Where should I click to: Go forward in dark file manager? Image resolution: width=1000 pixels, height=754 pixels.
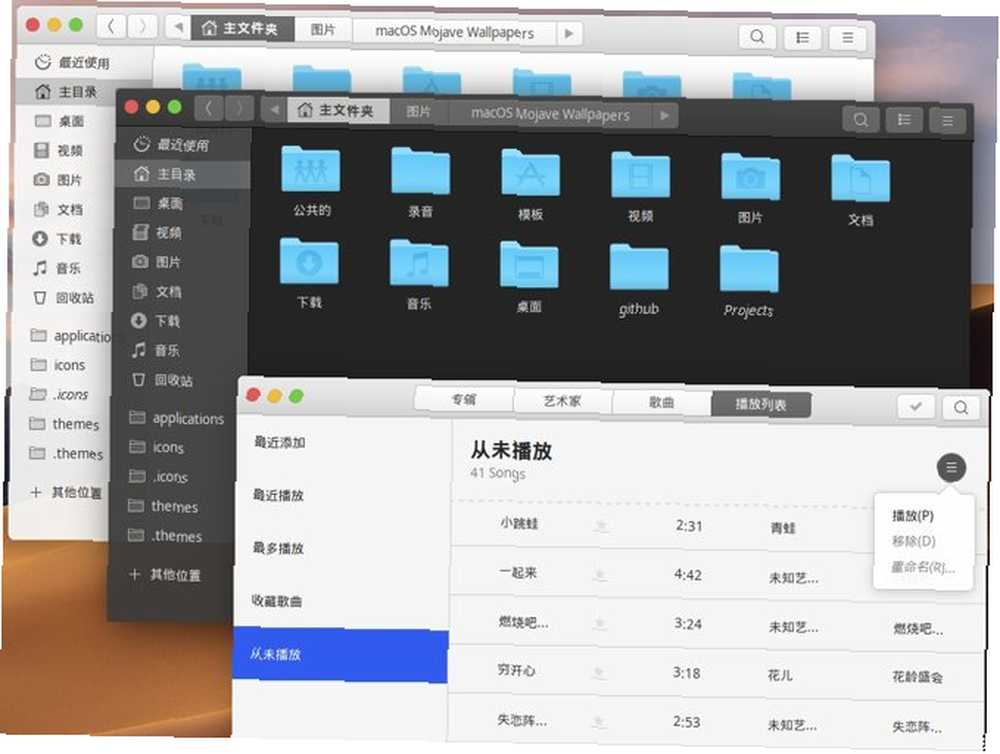click(239, 109)
